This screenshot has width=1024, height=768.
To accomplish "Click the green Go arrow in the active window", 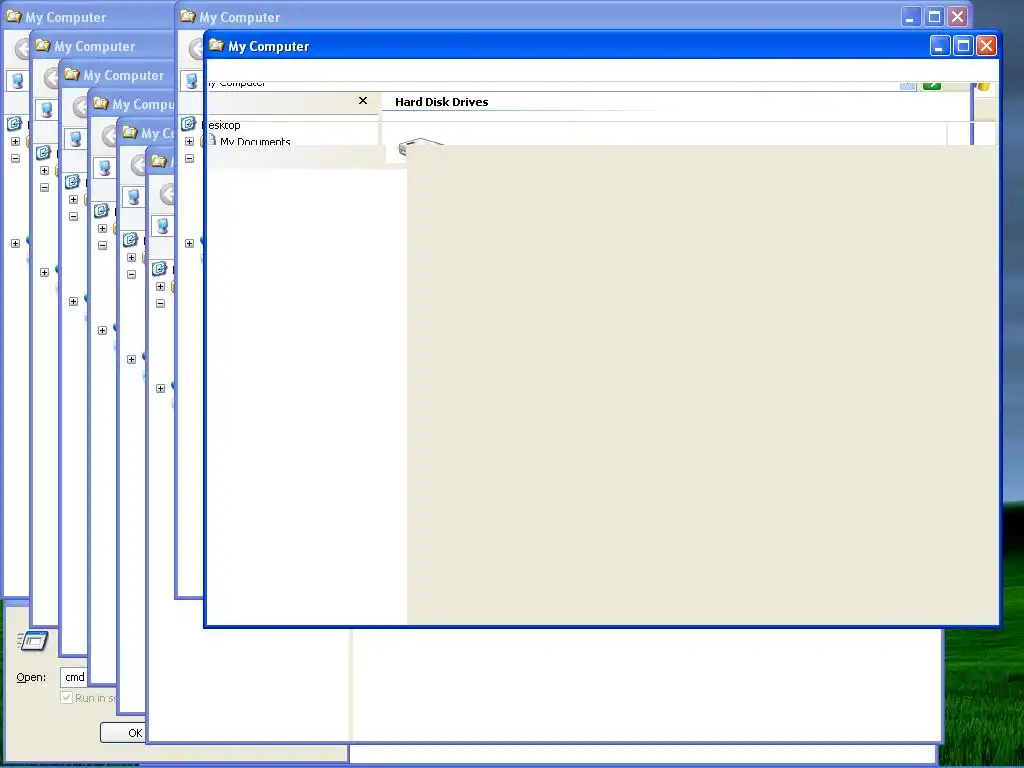I will 932,86.
